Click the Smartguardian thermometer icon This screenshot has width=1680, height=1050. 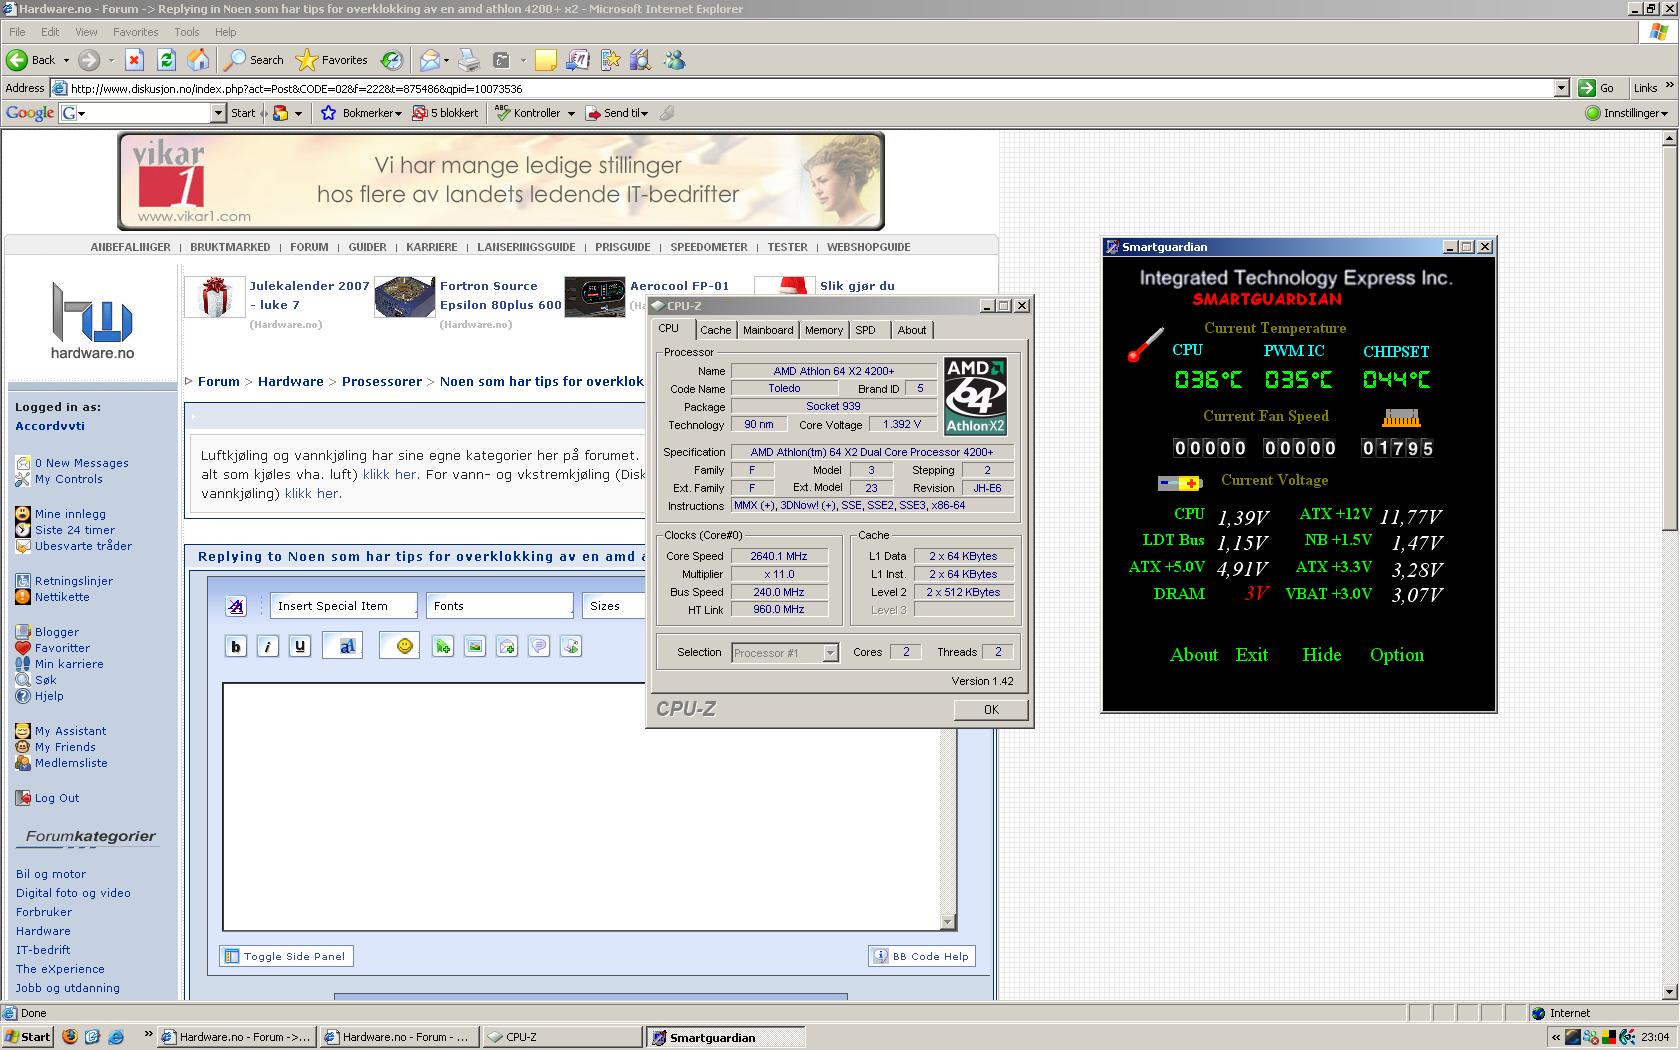(1145, 344)
